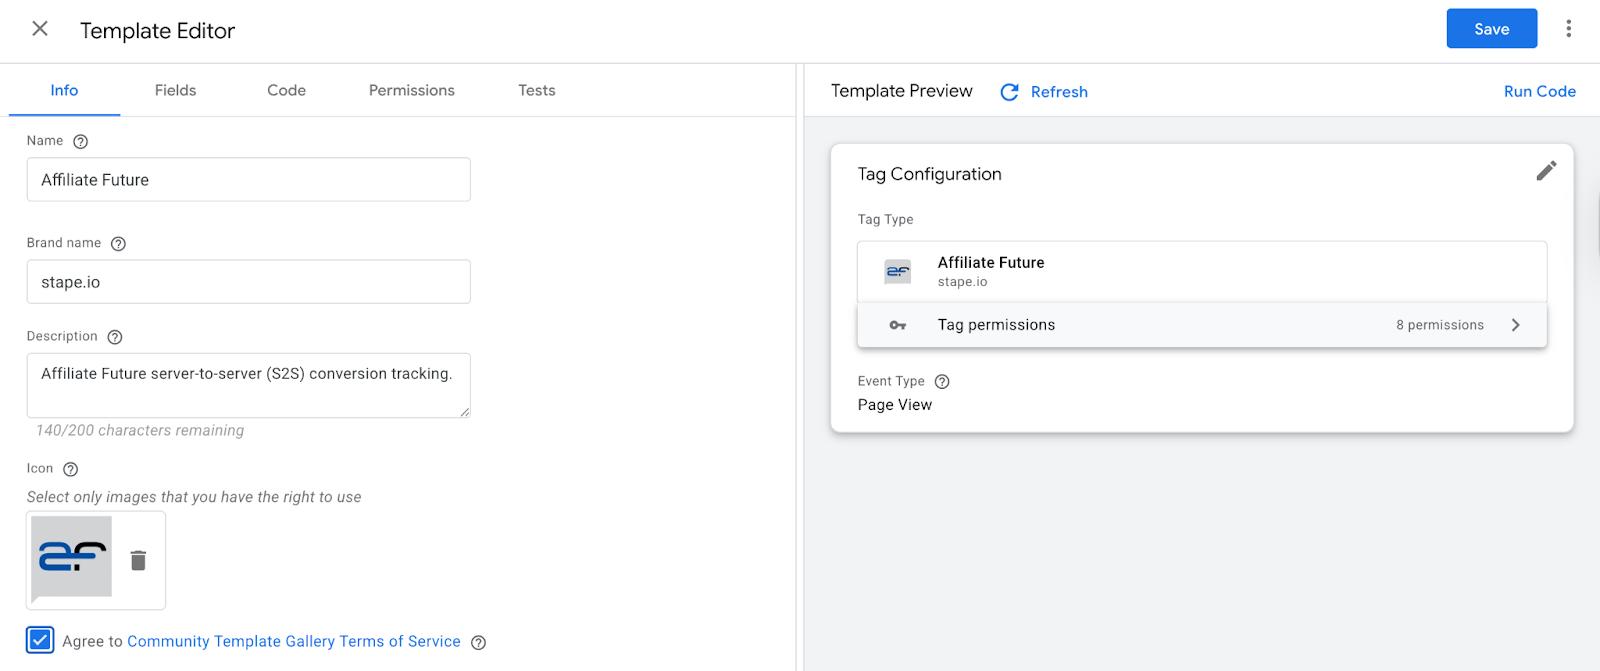Image resolution: width=1600 pixels, height=671 pixels.
Task: Click the Template Preview heading
Action: (x=901, y=91)
